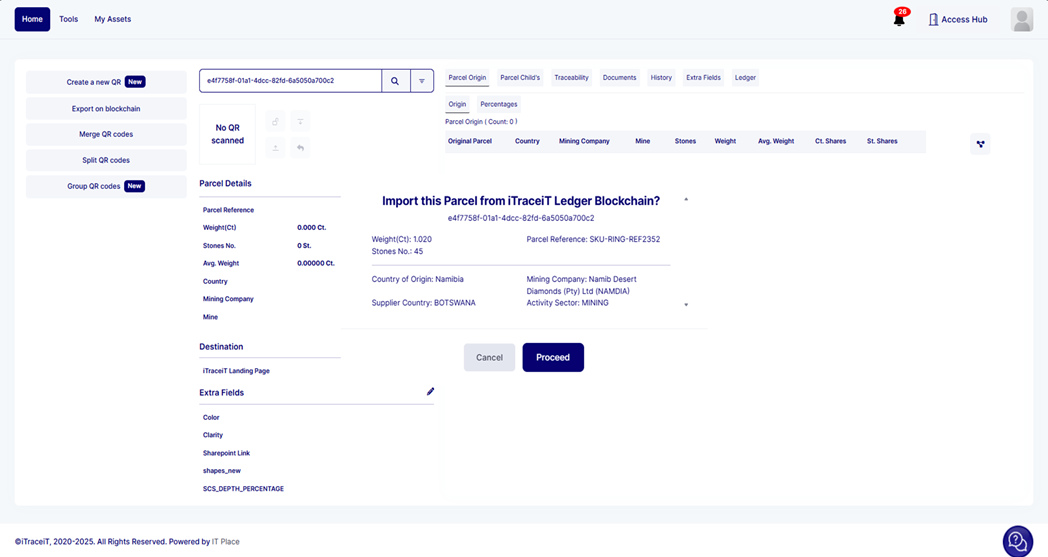Open the user profile avatar
The height and width of the screenshot is (557, 1048).
tap(1021, 19)
